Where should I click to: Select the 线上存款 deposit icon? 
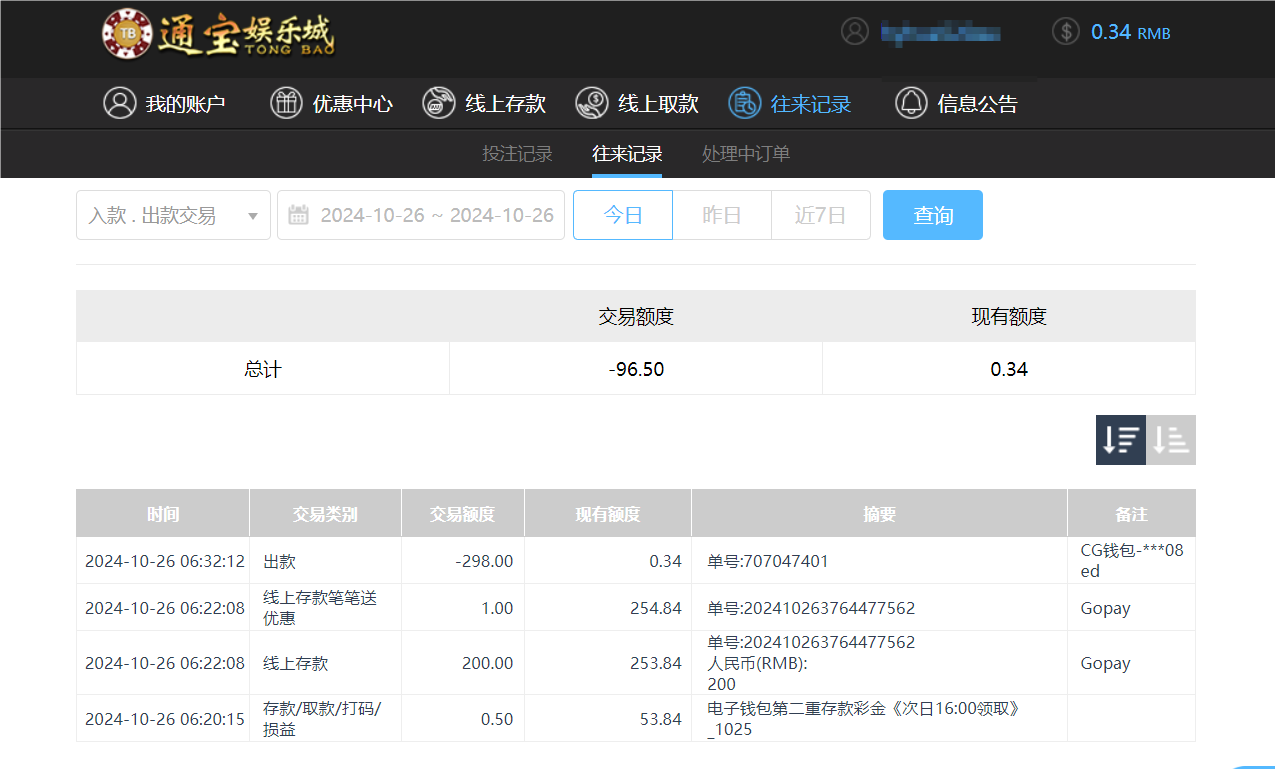click(438, 103)
